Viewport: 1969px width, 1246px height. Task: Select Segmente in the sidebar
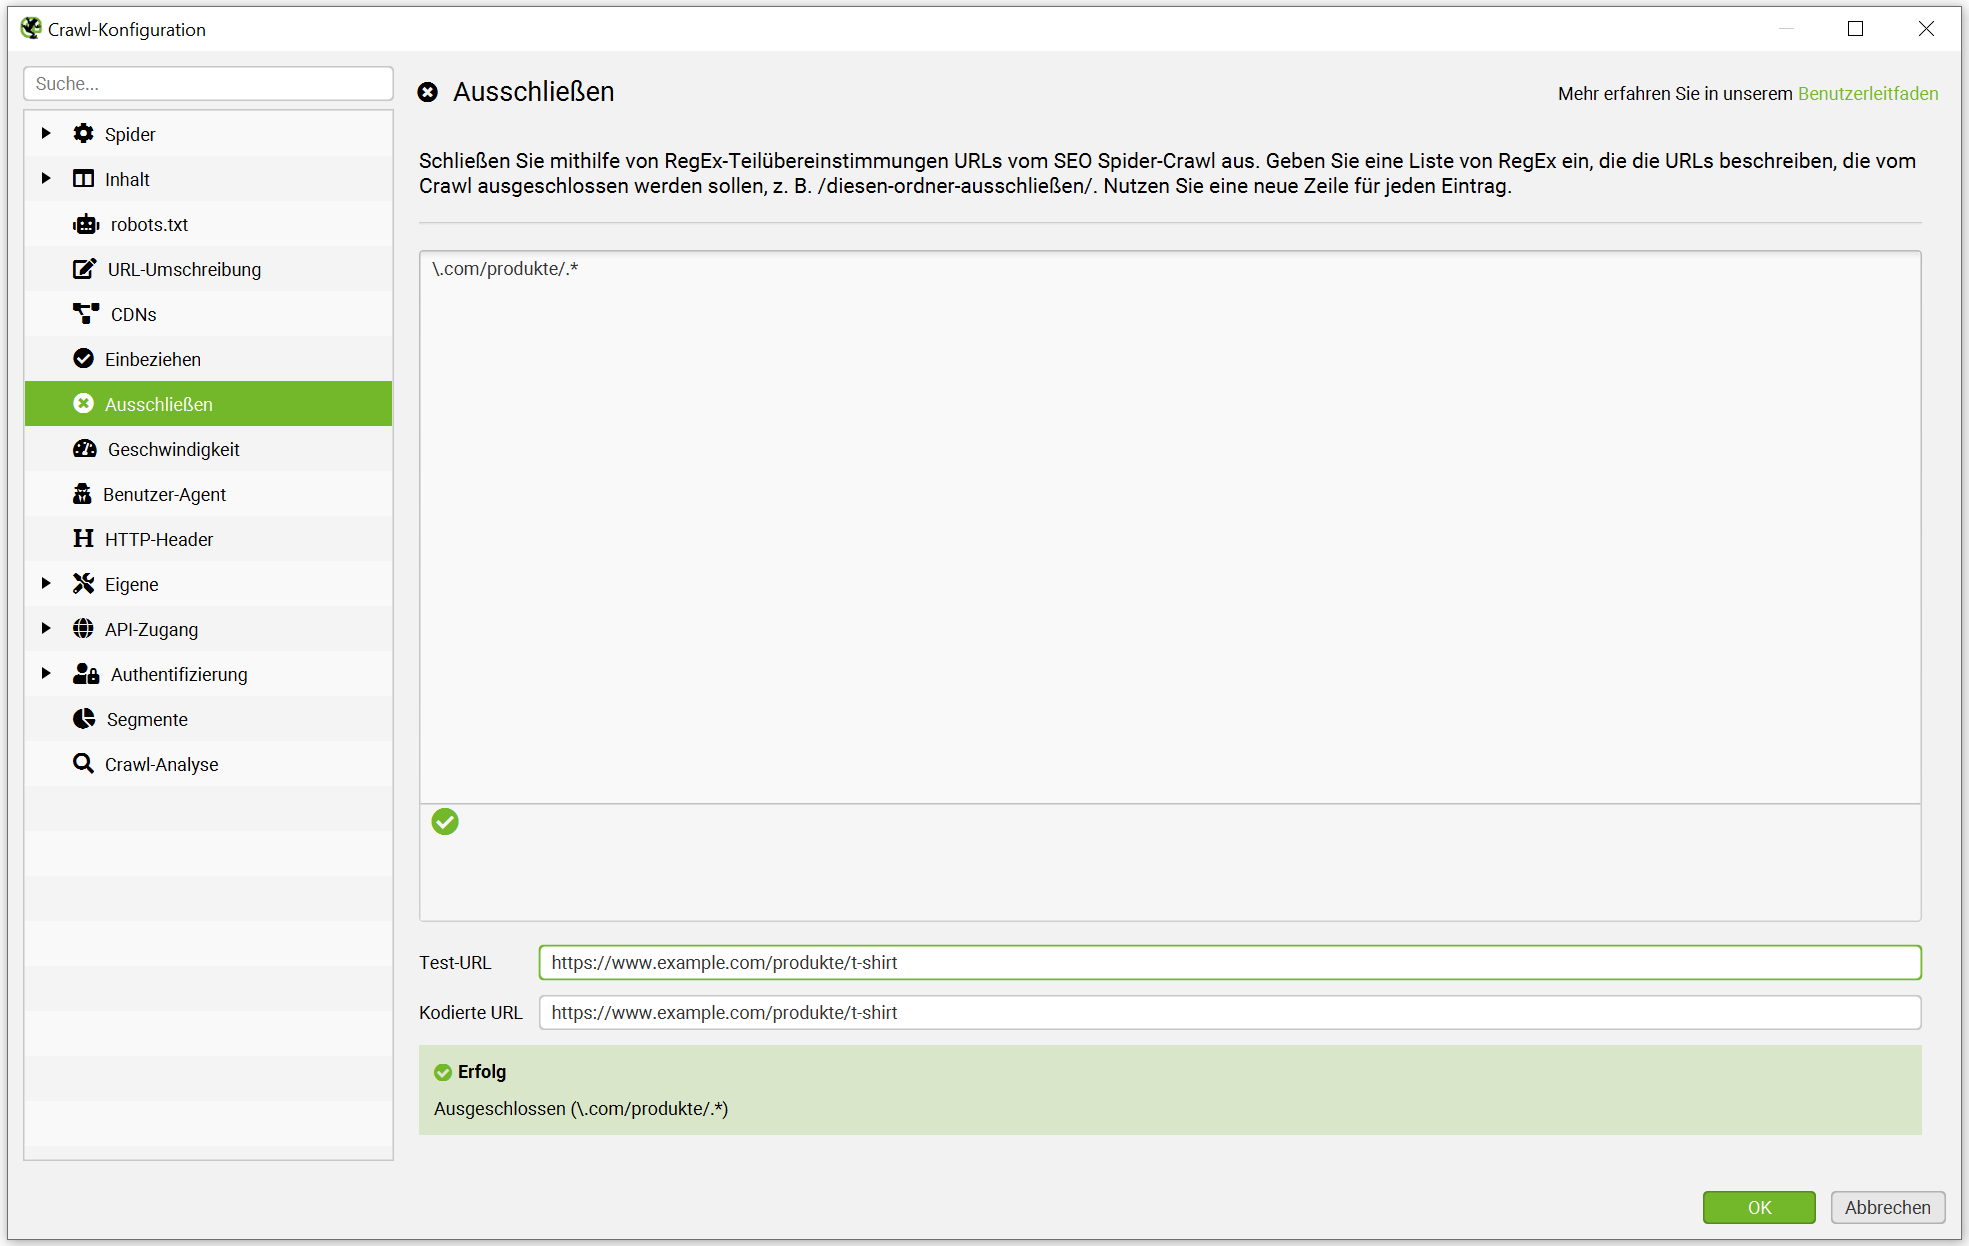(x=208, y=719)
